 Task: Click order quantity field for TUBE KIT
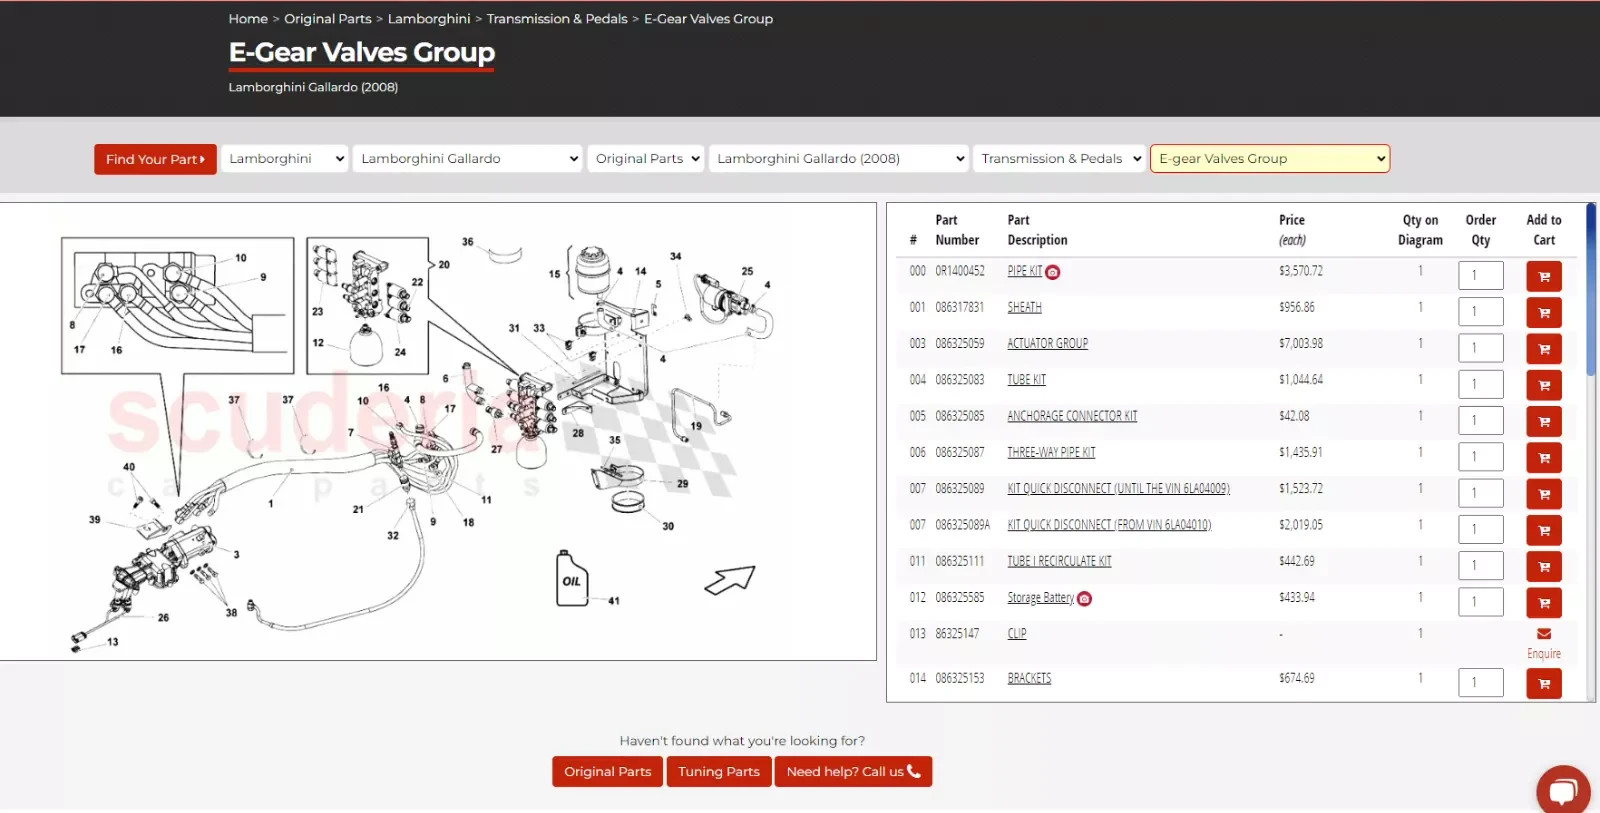(1481, 385)
